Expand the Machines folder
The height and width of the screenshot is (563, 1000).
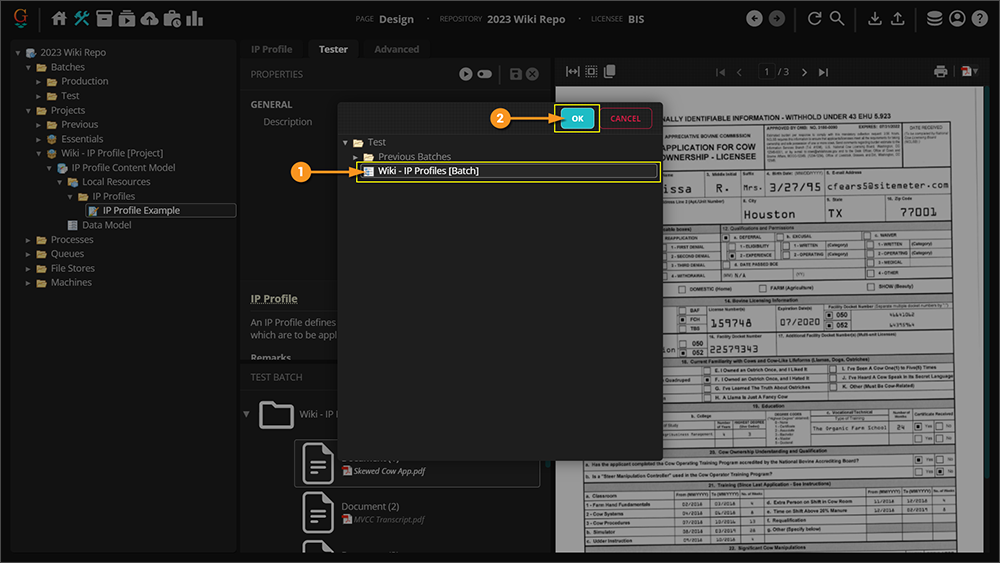[x=28, y=283]
